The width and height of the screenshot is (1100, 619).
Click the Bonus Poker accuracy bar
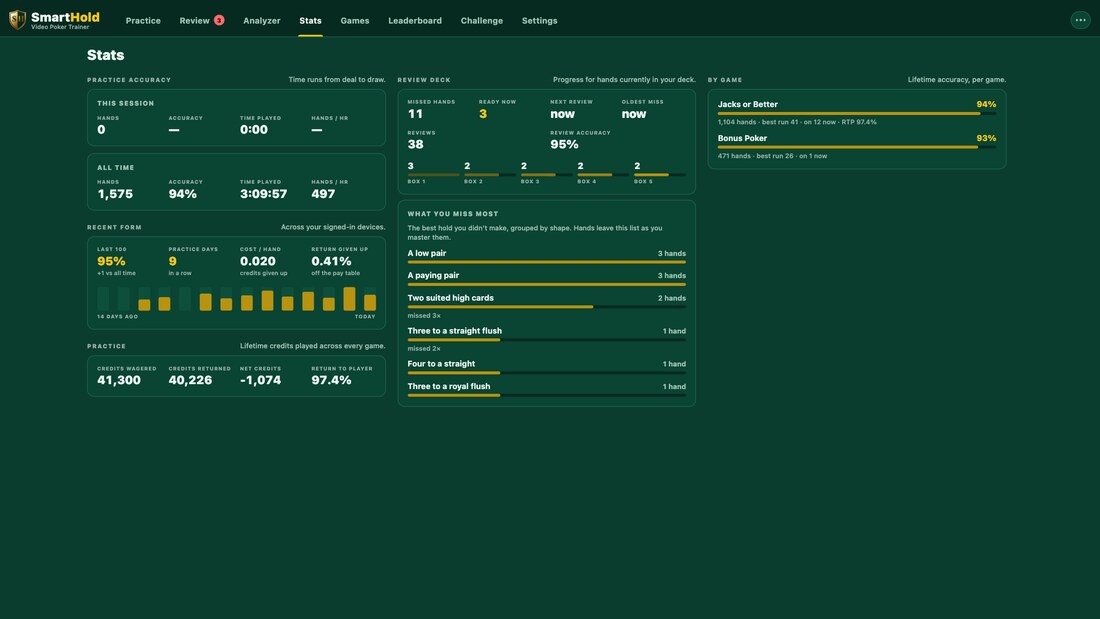(857, 147)
